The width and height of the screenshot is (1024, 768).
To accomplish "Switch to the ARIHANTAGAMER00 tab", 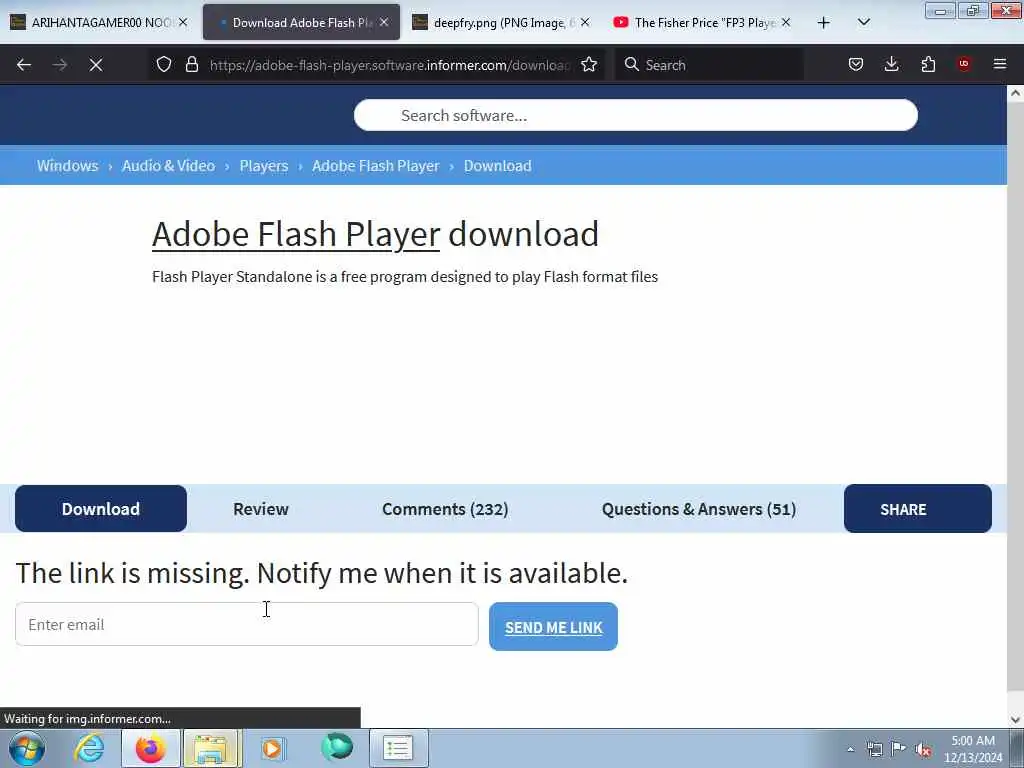I will [100, 22].
